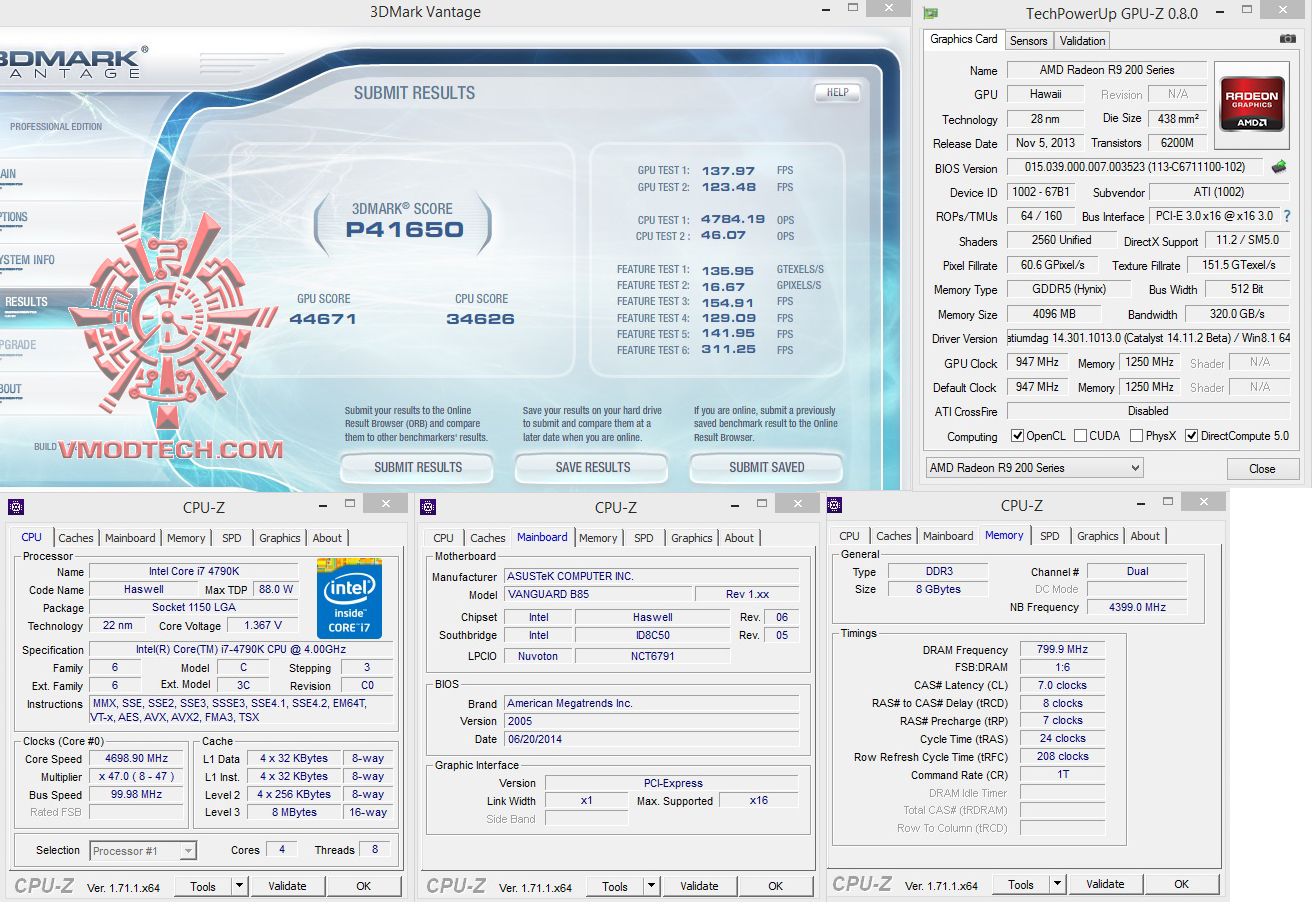Click OK in CPU-Z Motherboard window
The height and width of the screenshot is (902, 1312).
coord(776,886)
